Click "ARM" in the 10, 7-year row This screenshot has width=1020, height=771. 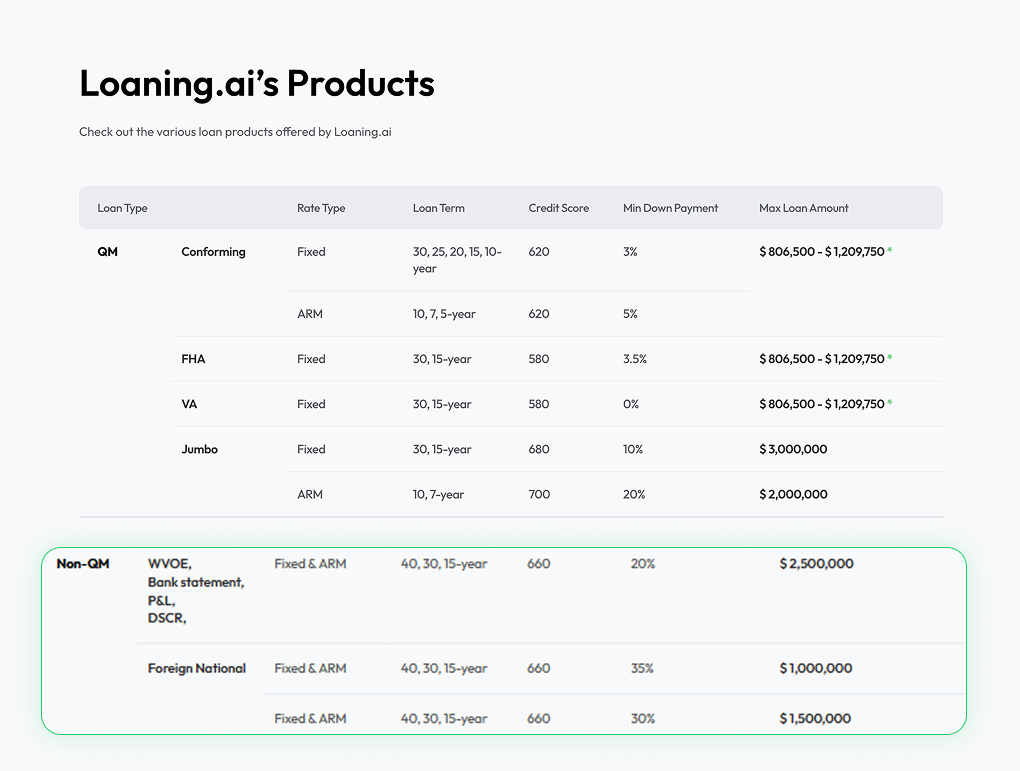[310, 494]
